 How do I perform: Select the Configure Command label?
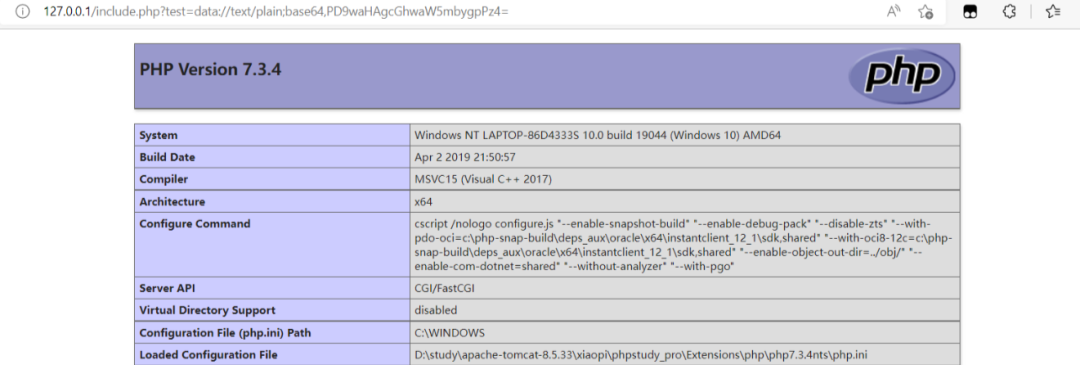195,224
